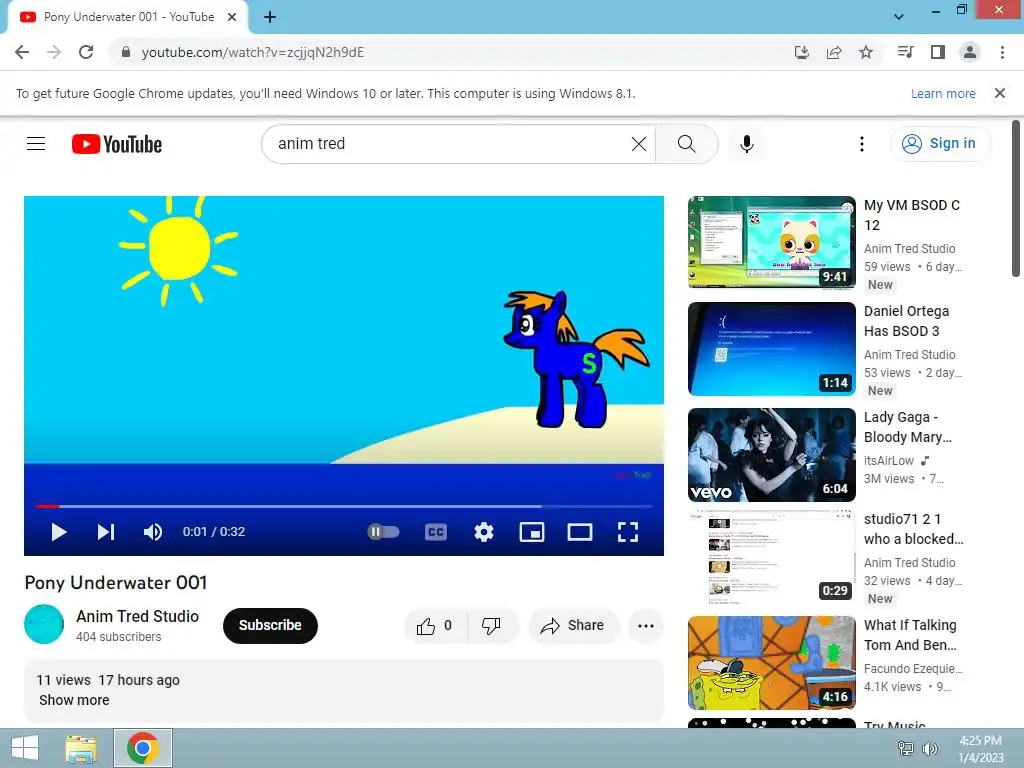The height and width of the screenshot is (768, 1024).
Task: Bookmark this tab star
Action: (866, 52)
